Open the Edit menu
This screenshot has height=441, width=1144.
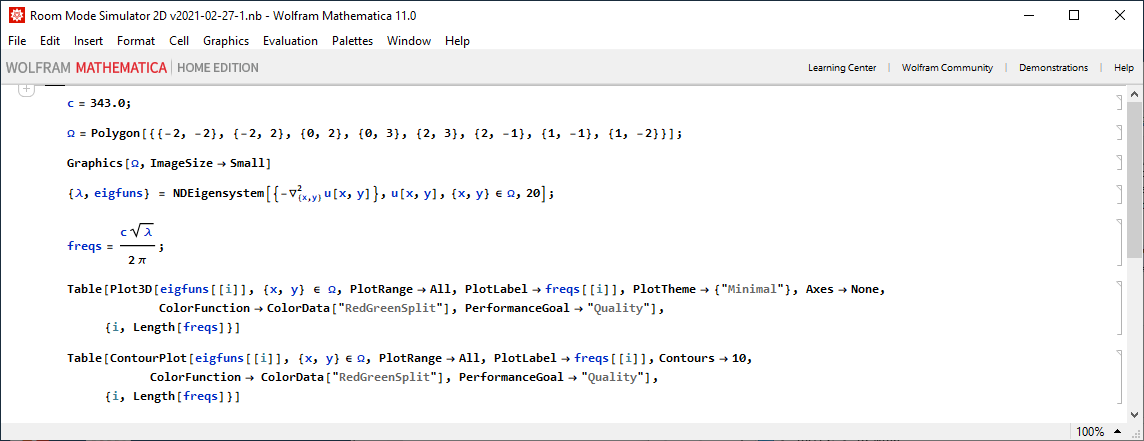click(x=50, y=41)
